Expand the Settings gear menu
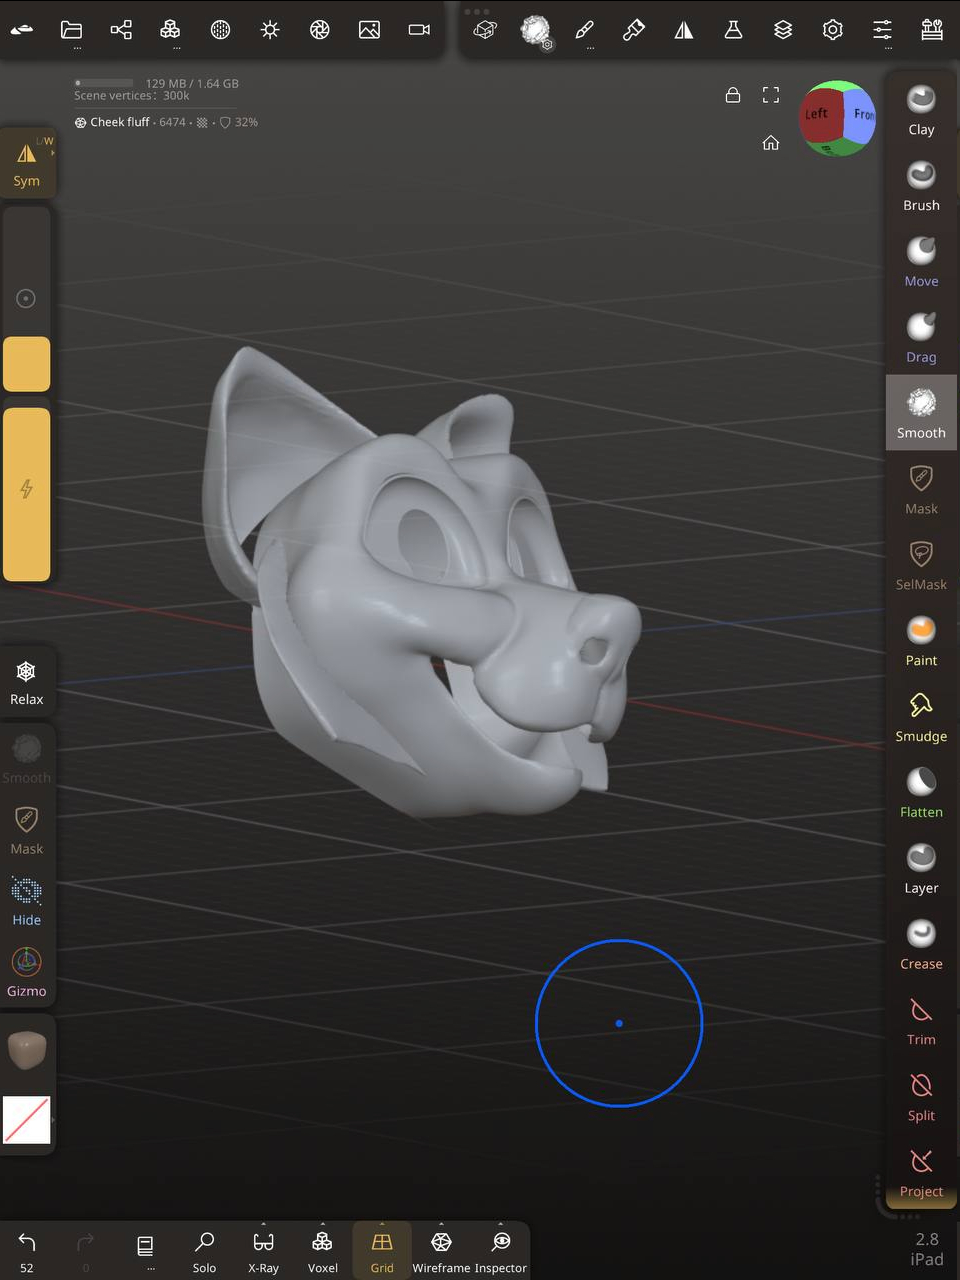Image resolution: width=960 pixels, height=1280 pixels. coord(832,30)
